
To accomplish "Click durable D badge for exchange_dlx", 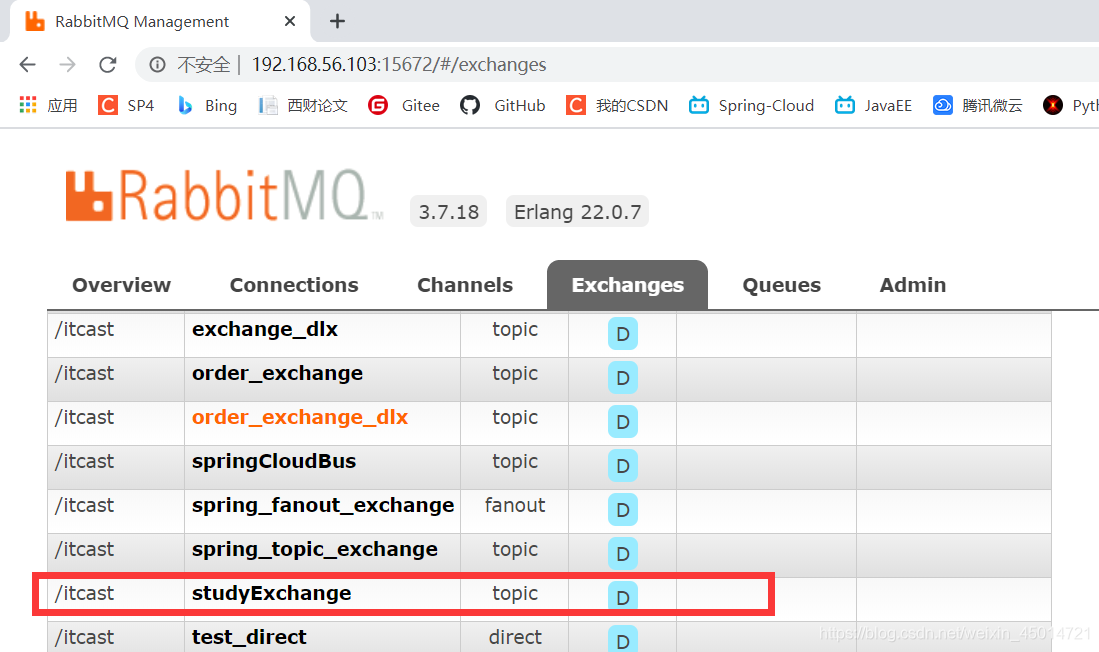I will 622,334.
